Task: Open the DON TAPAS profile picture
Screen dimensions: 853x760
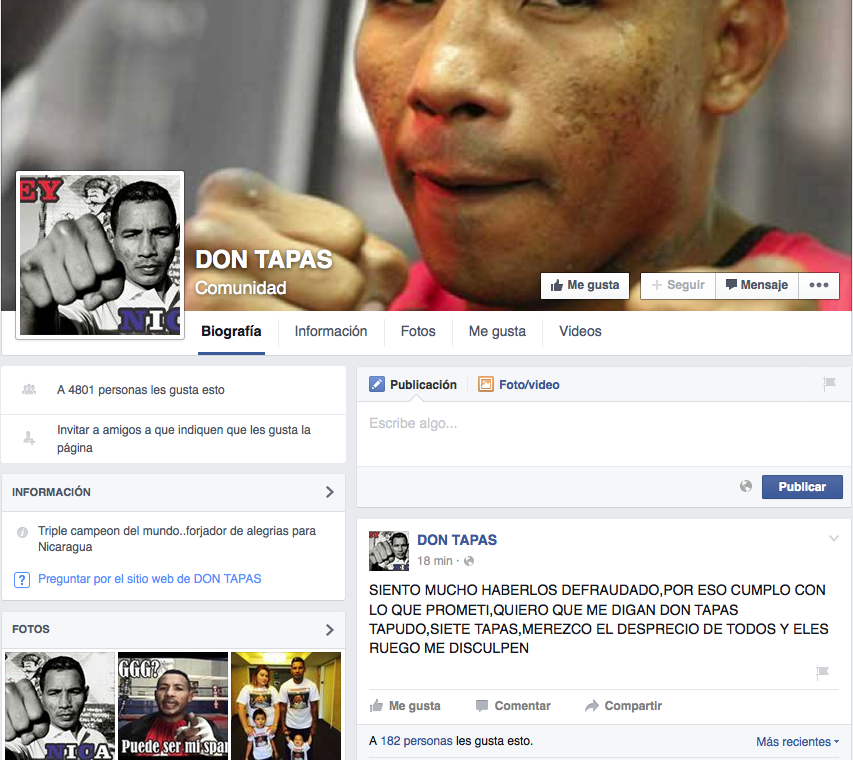Action: click(x=100, y=255)
